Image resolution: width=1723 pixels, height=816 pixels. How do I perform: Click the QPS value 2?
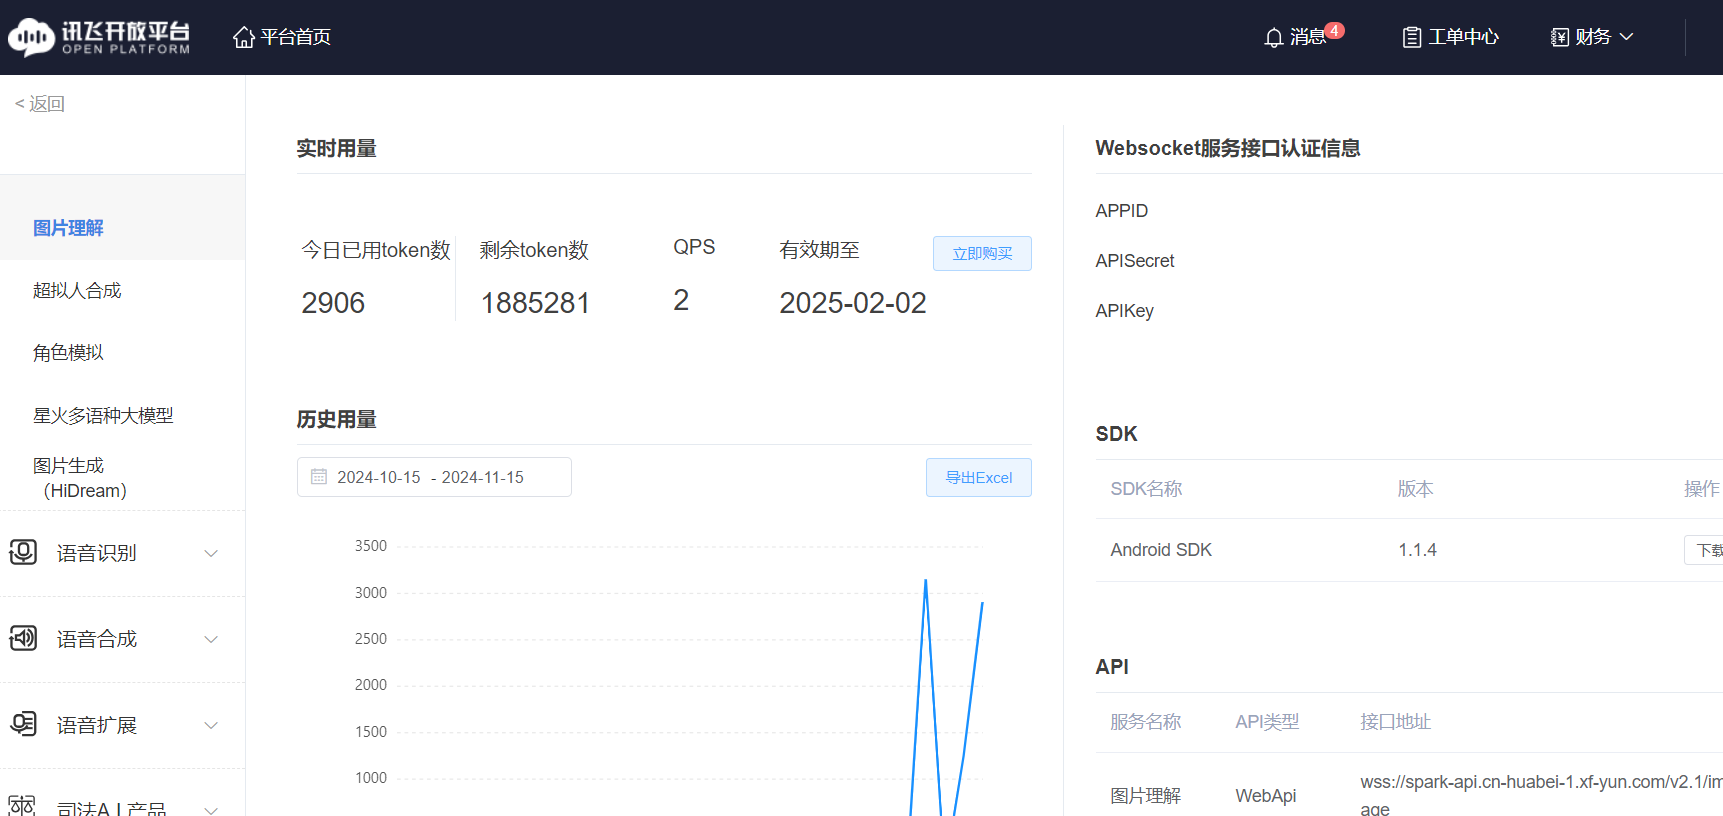click(x=681, y=300)
